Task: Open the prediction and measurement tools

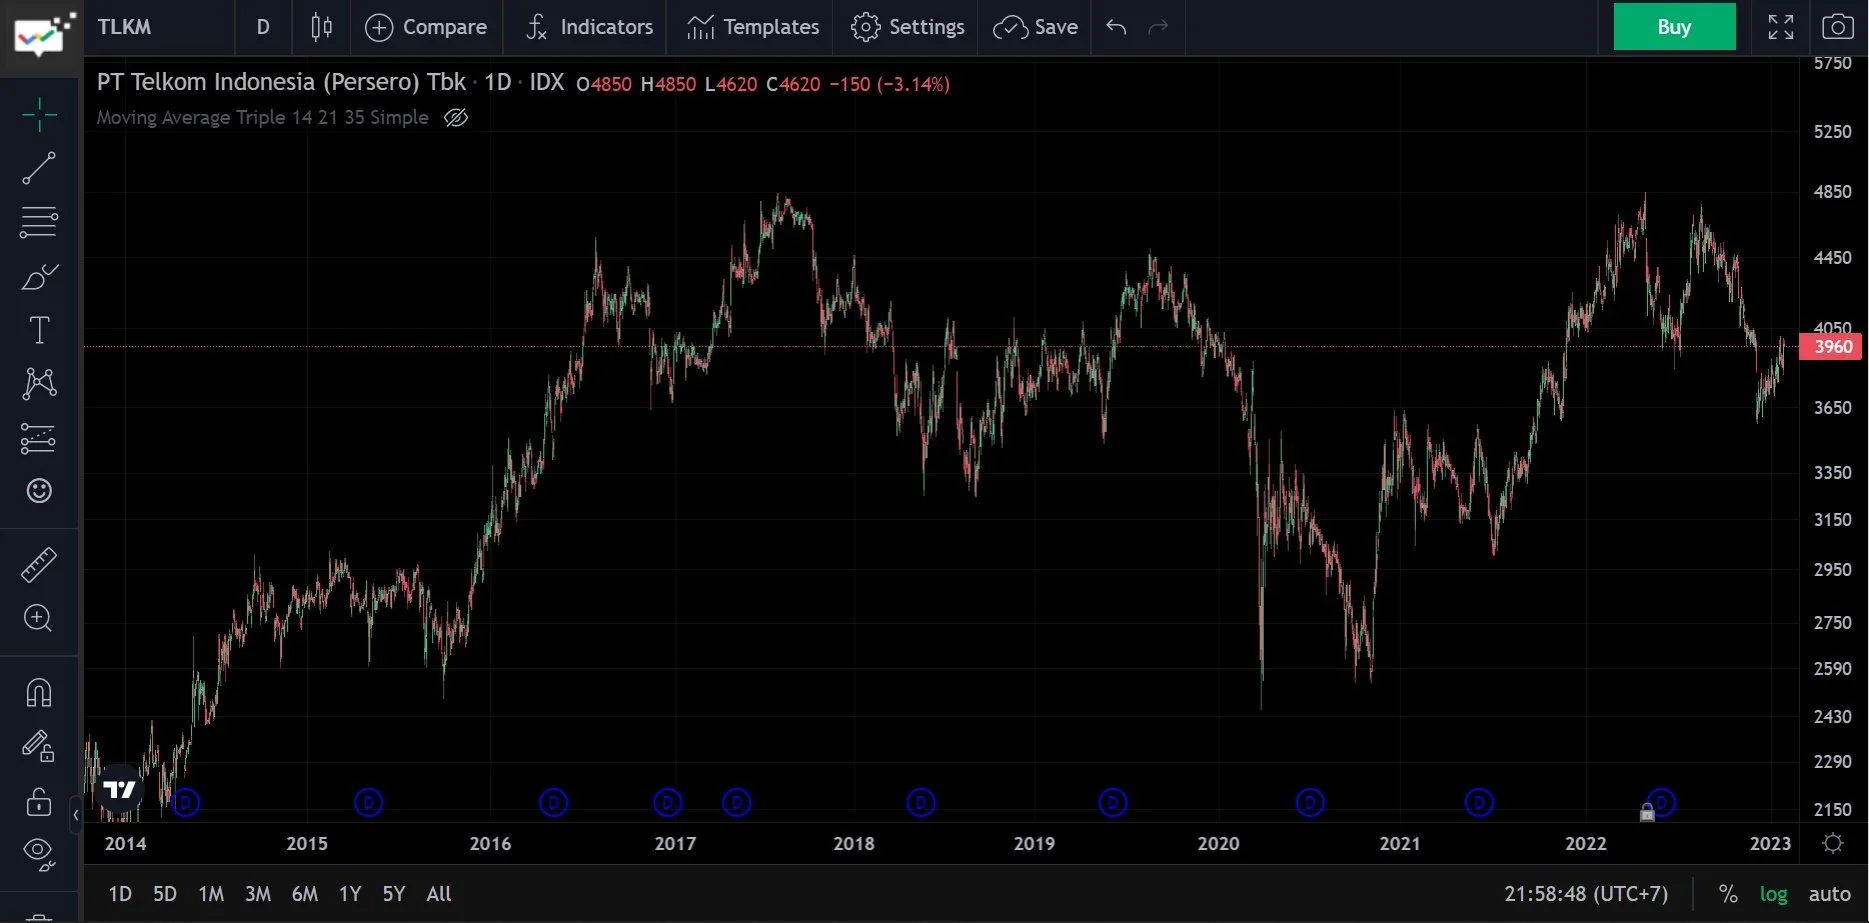Action: [x=39, y=437]
